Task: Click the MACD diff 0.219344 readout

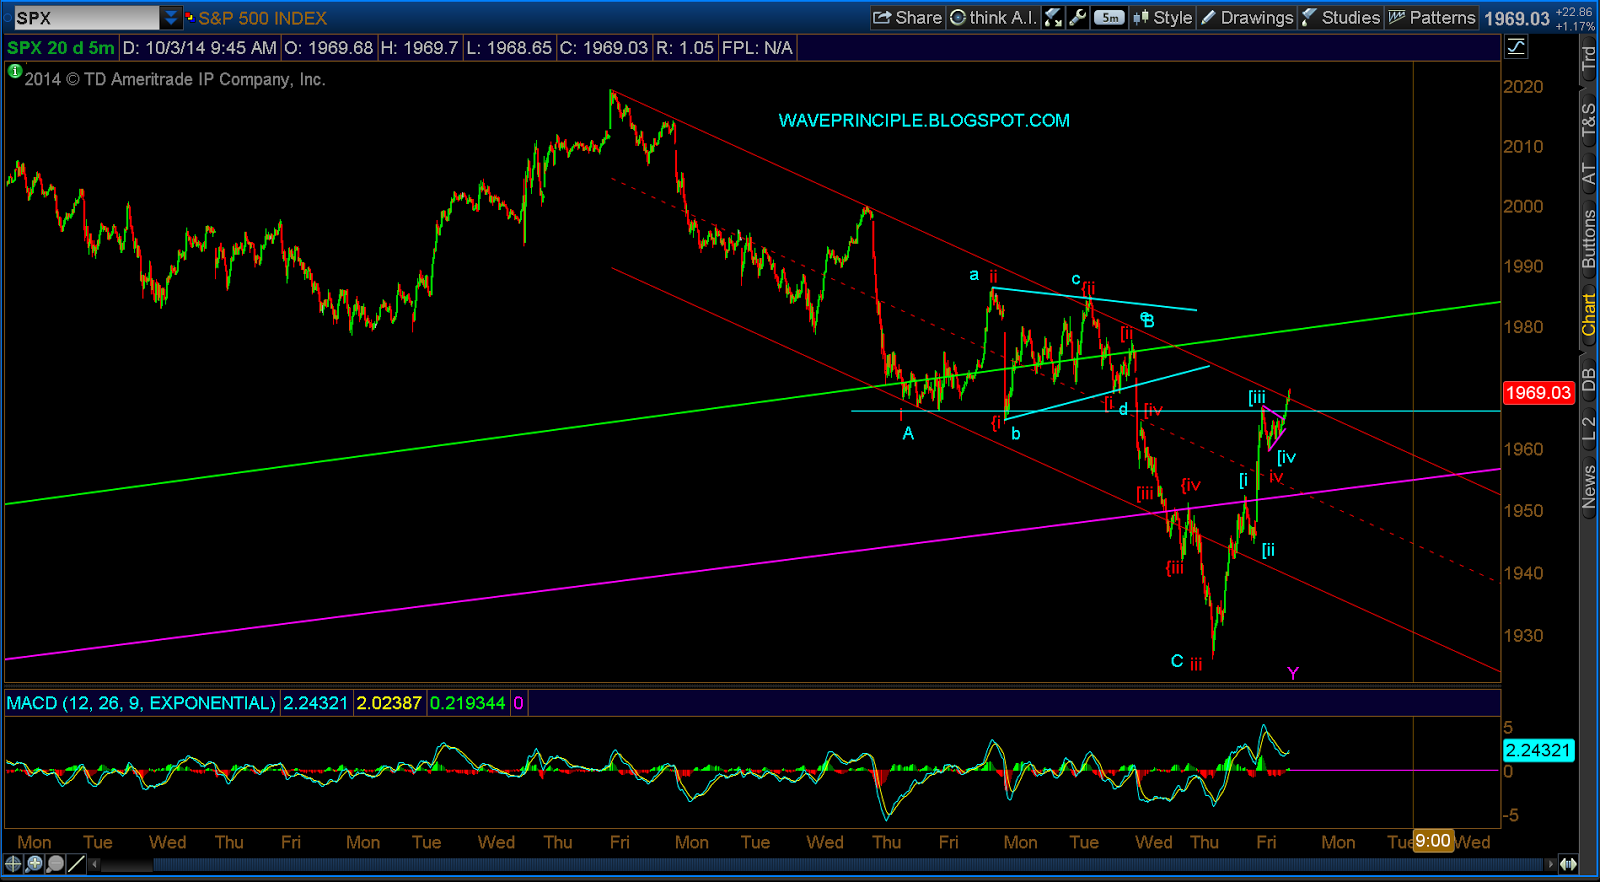Action: 468,703
